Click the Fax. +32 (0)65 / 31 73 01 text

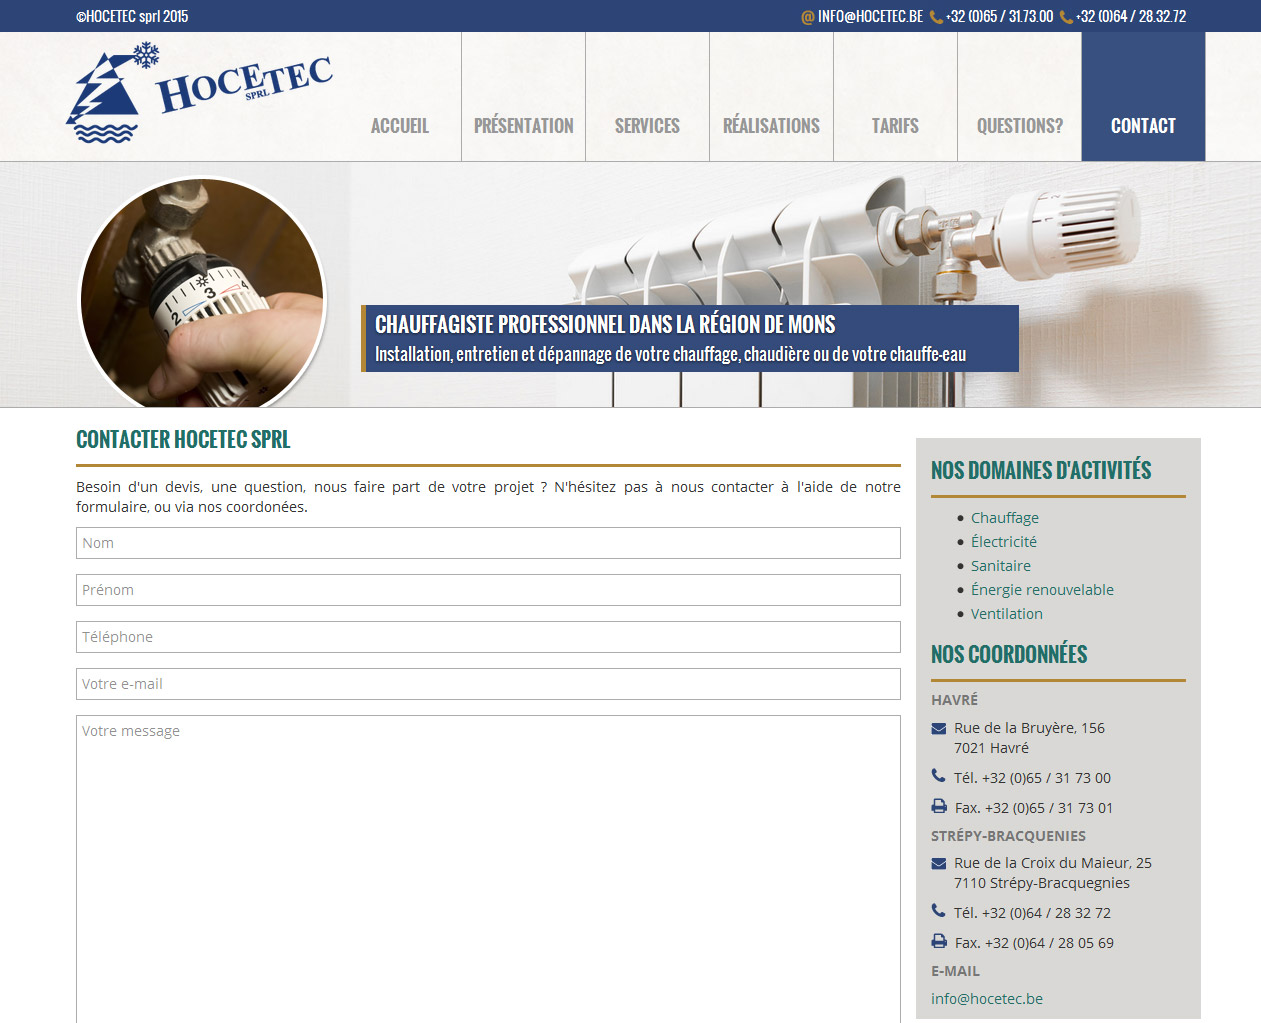pyautogui.click(x=1034, y=808)
